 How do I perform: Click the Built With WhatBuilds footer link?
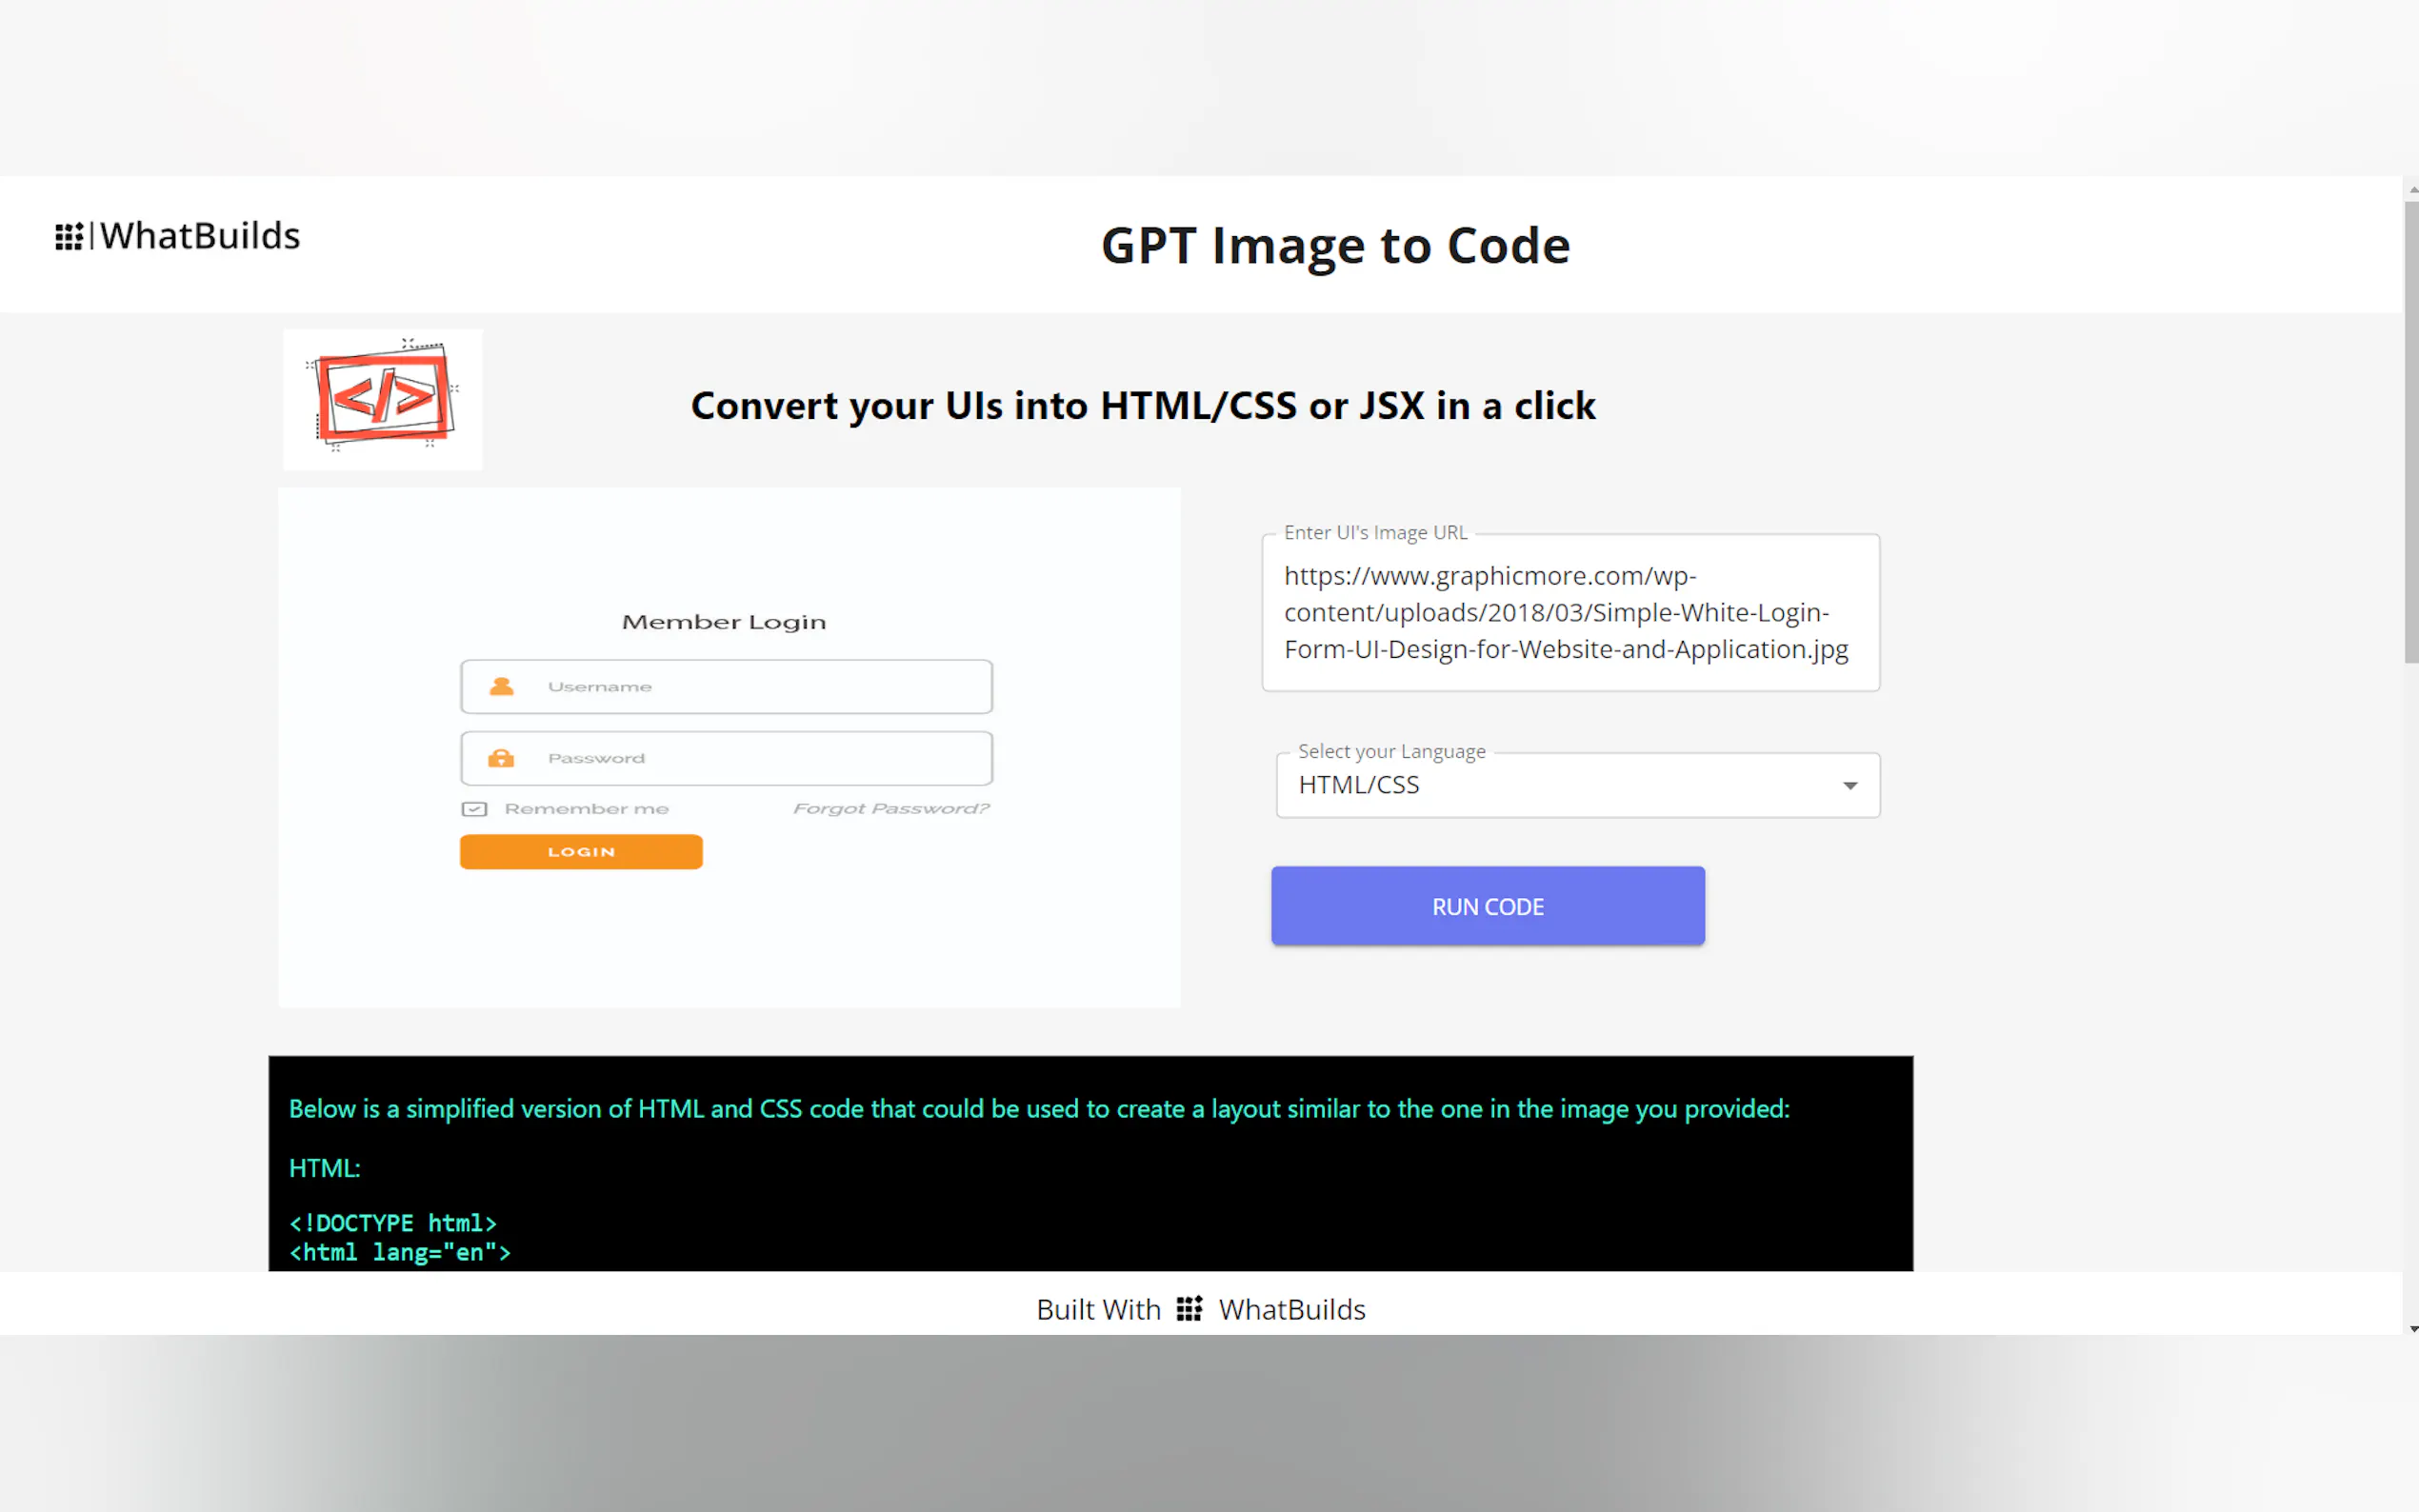pyautogui.click(x=1290, y=1309)
